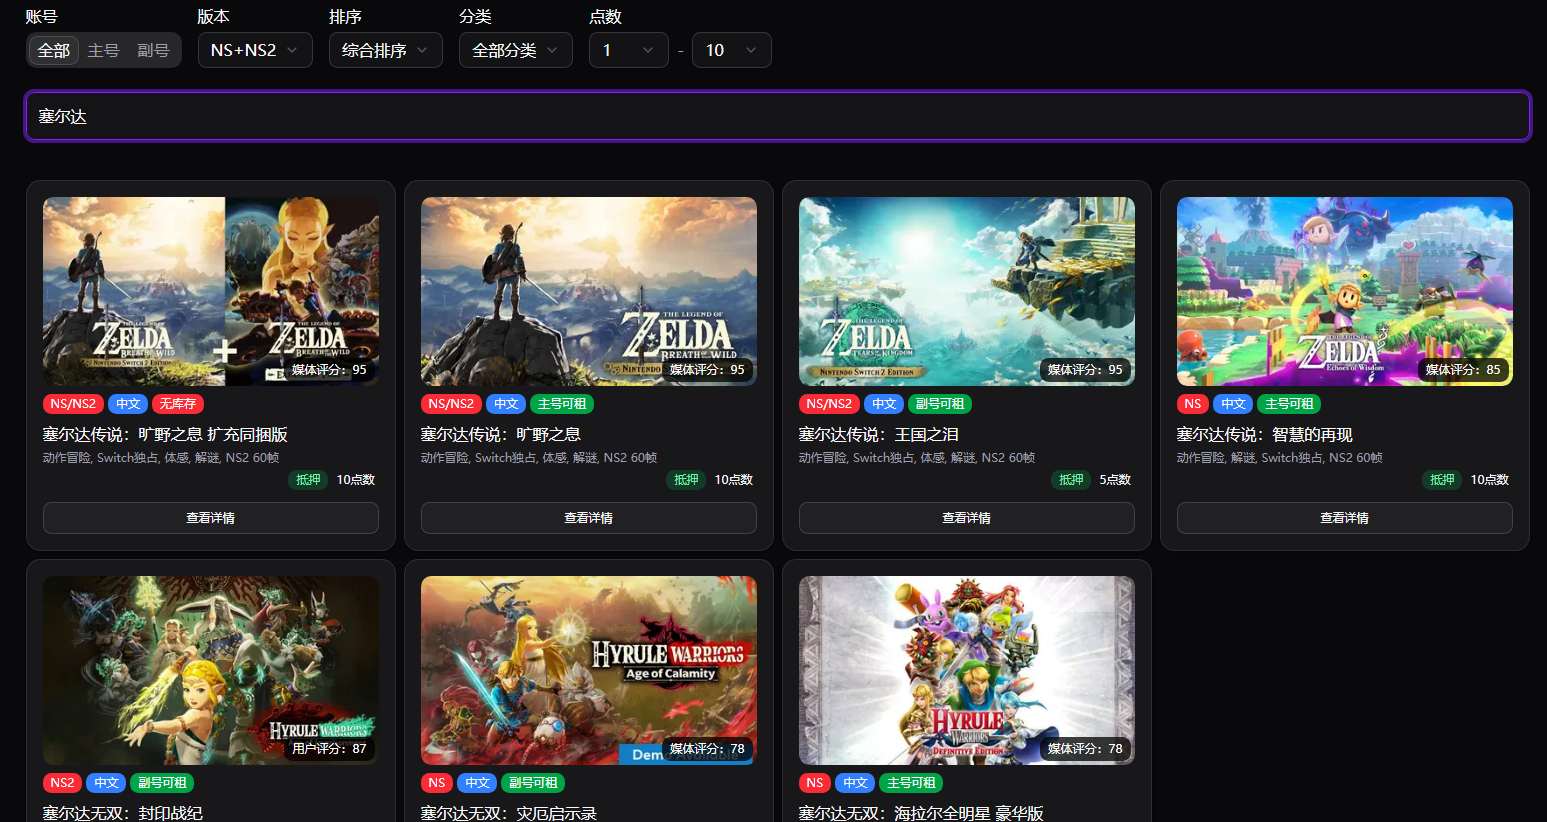Click the NS/NS2 badge on 旷野之息 card
This screenshot has height=822, width=1547.
[450, 404]
